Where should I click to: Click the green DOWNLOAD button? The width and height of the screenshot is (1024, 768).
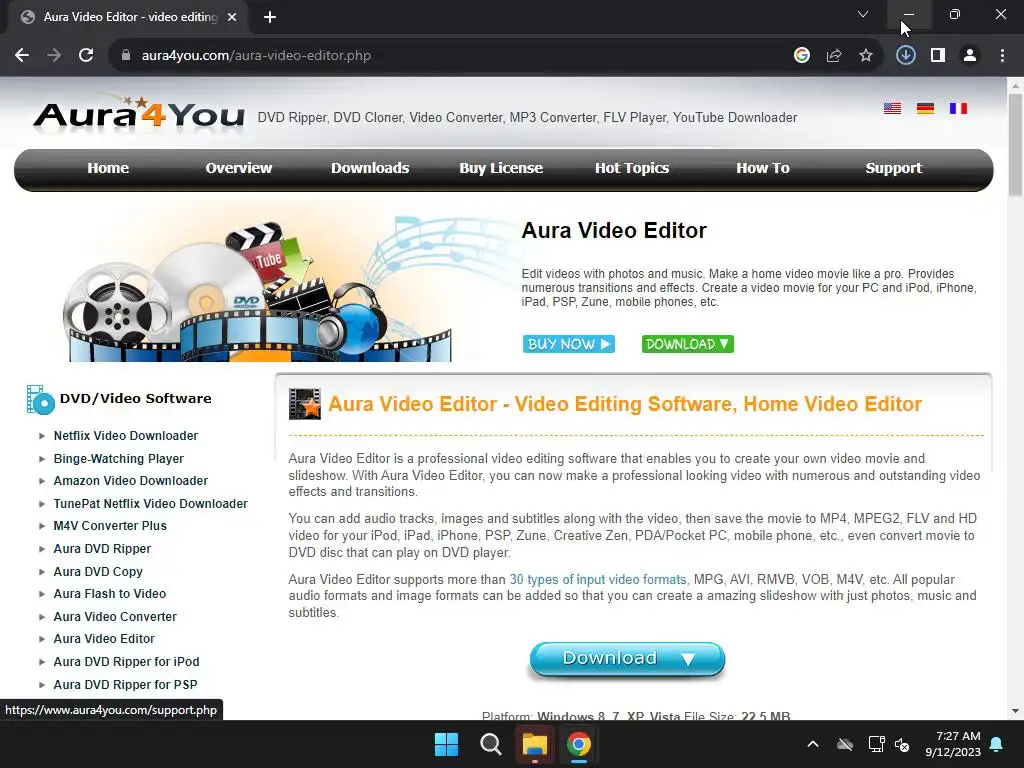click(x=688, y=344)
